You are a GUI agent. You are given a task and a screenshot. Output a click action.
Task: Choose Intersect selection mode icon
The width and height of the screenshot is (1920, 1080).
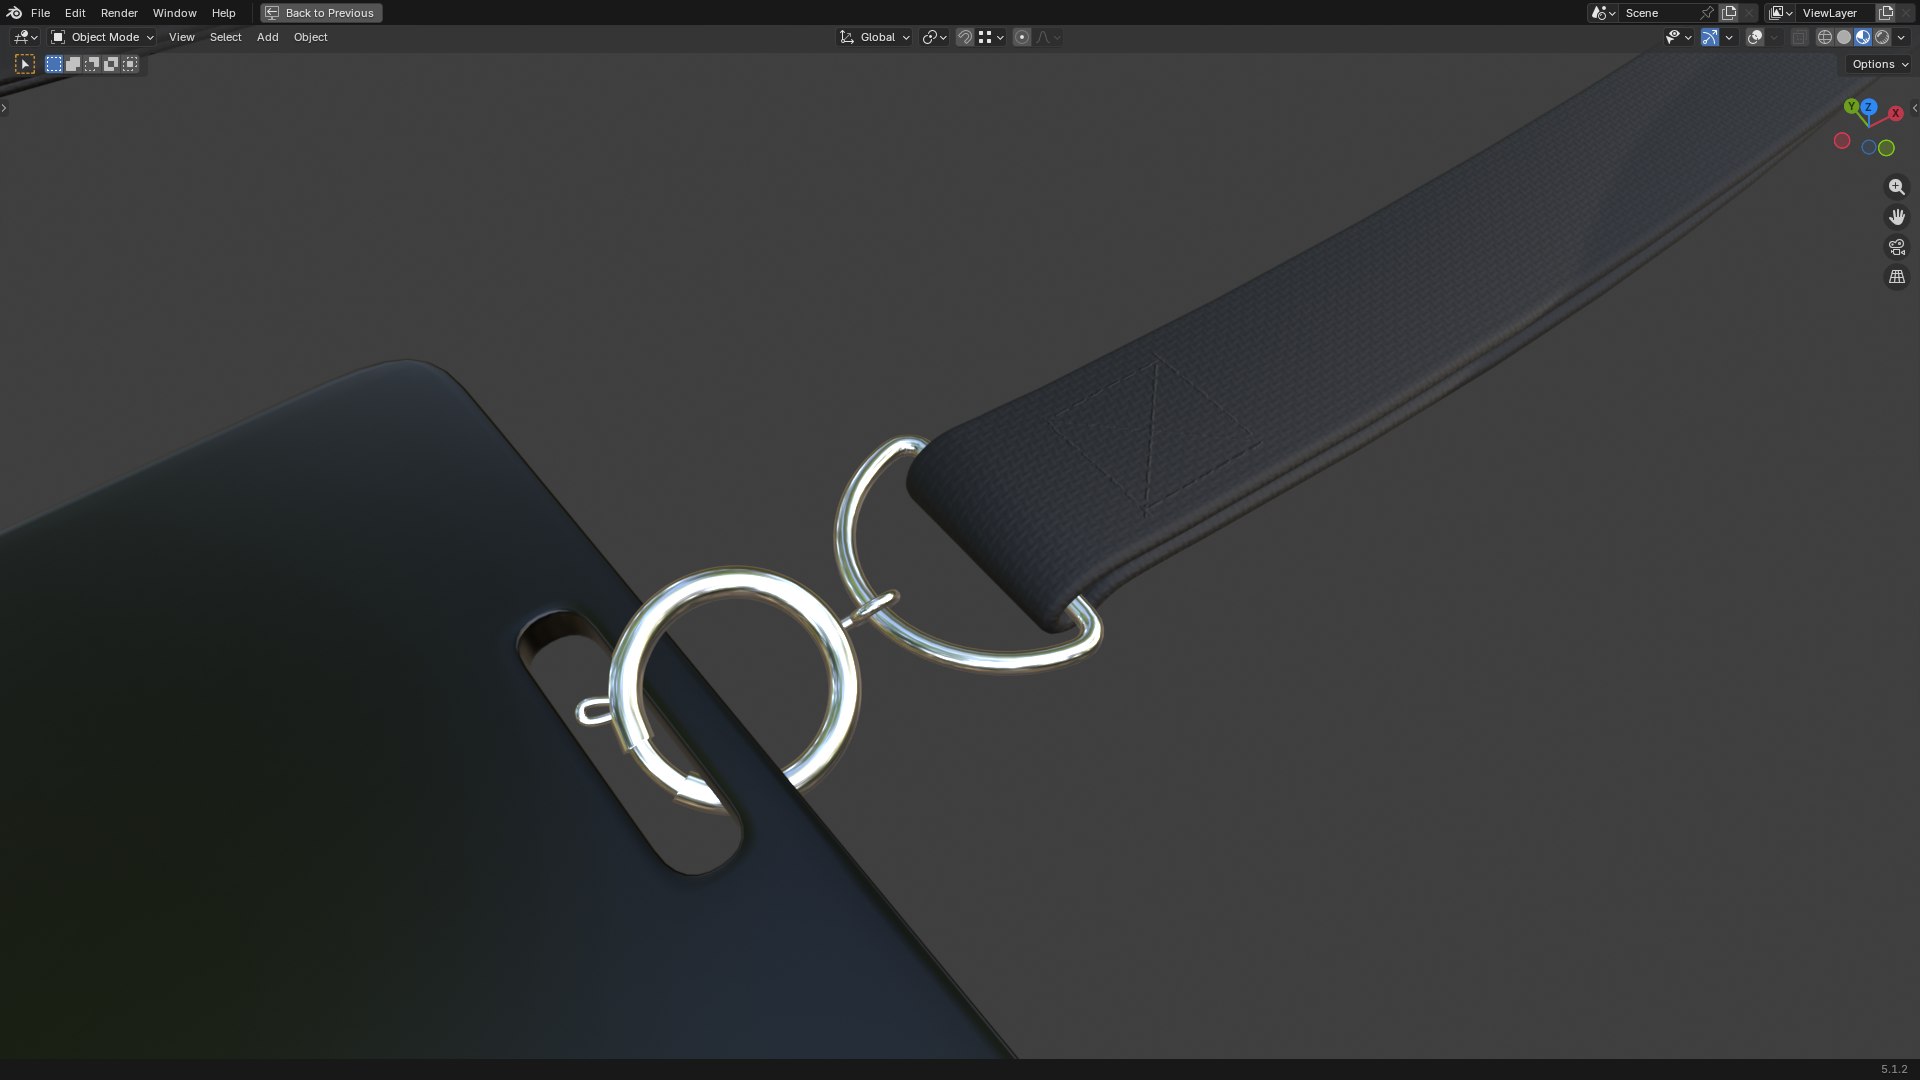(130, 64)
